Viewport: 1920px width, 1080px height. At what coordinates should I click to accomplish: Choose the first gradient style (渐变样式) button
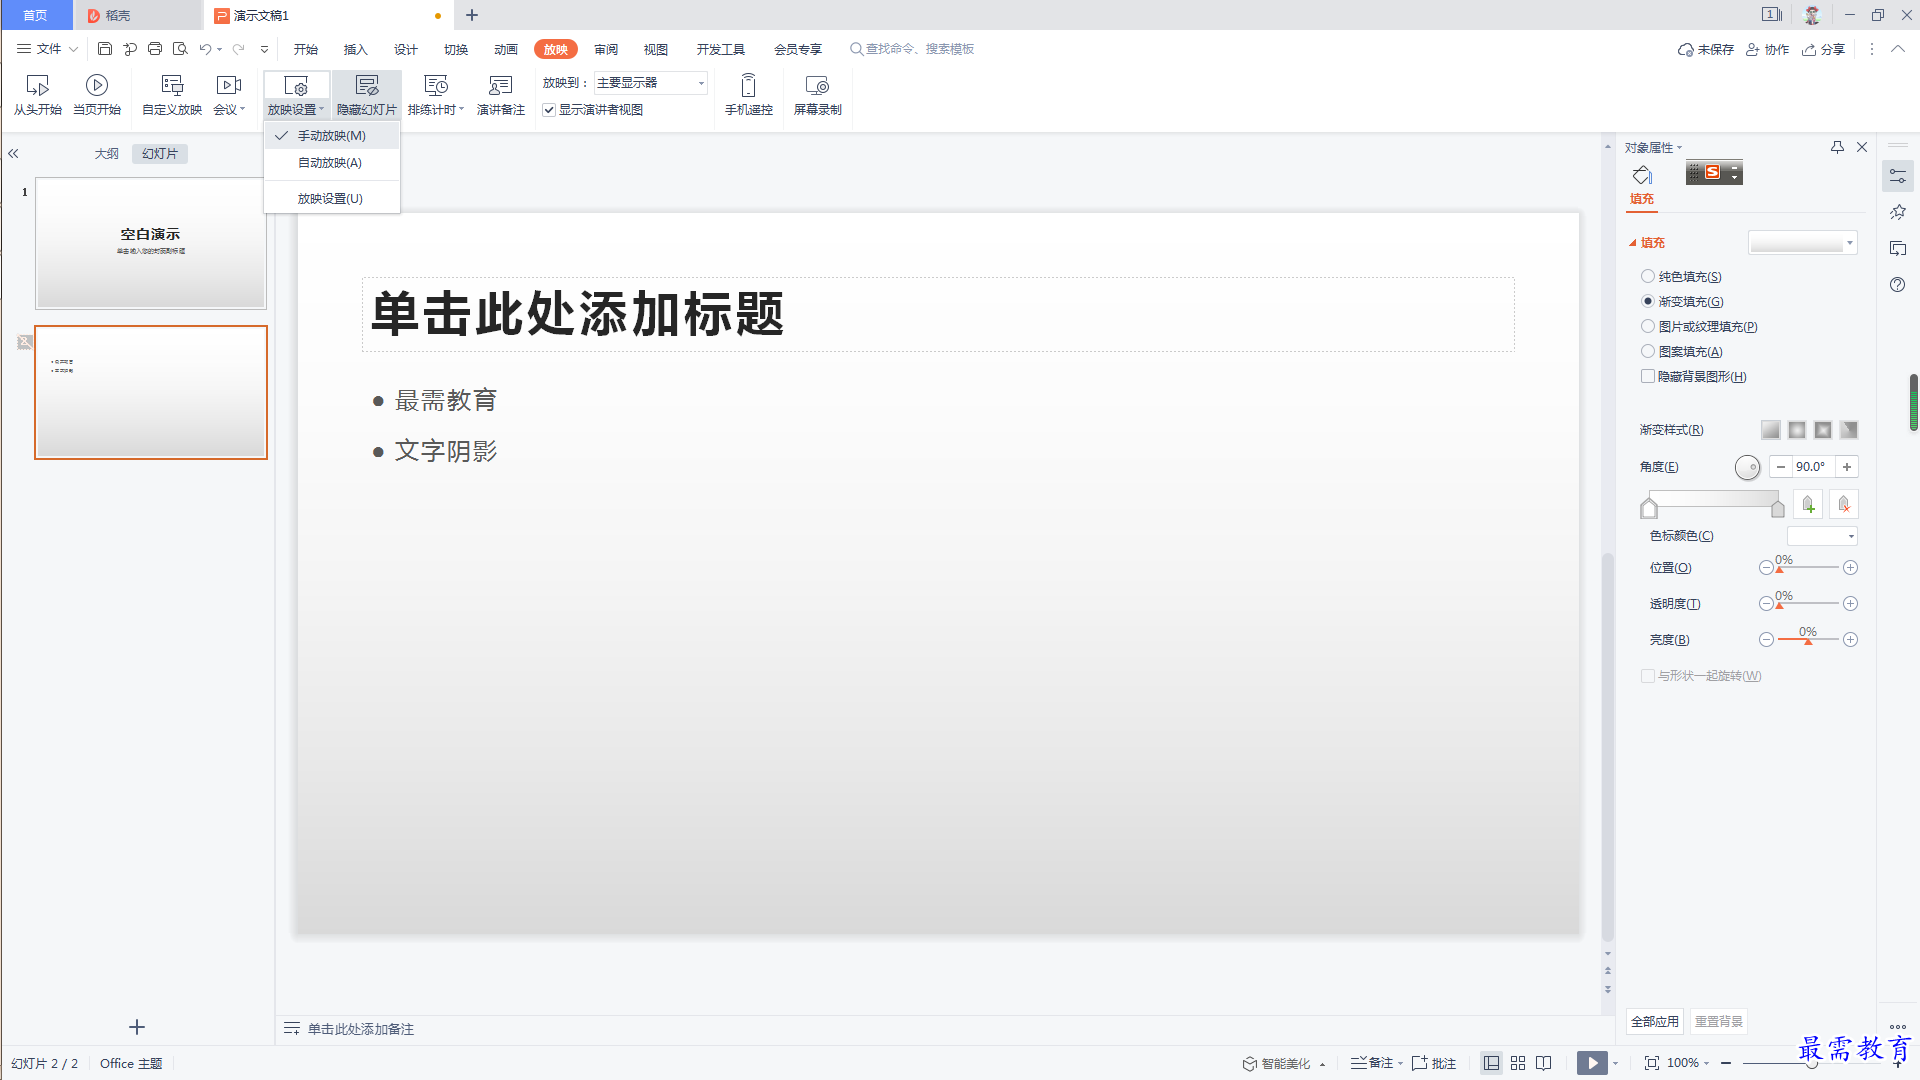[1771, 430]
